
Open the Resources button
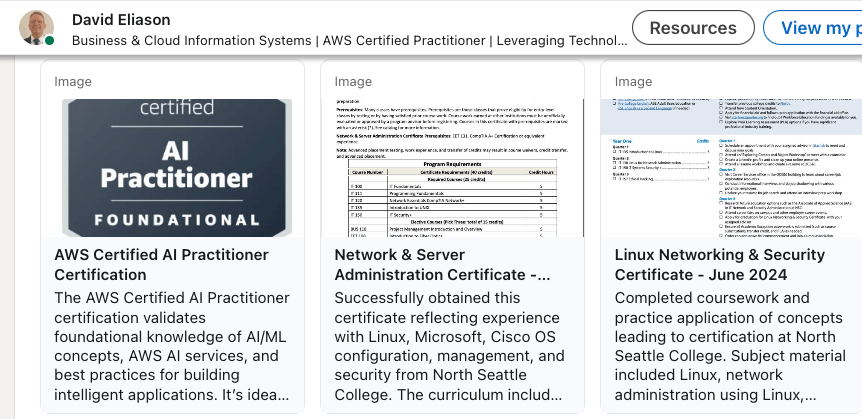point(693,28)
